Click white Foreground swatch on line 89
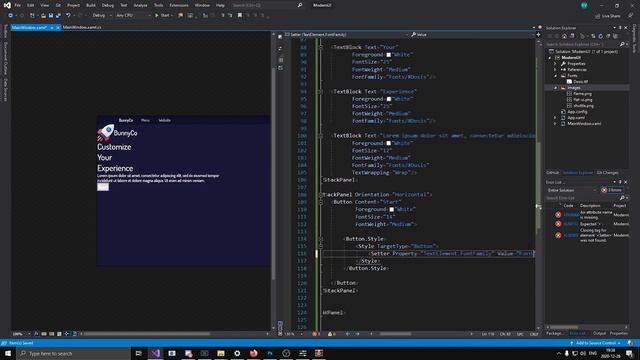The image size is (640, 360). coord(389,55)
